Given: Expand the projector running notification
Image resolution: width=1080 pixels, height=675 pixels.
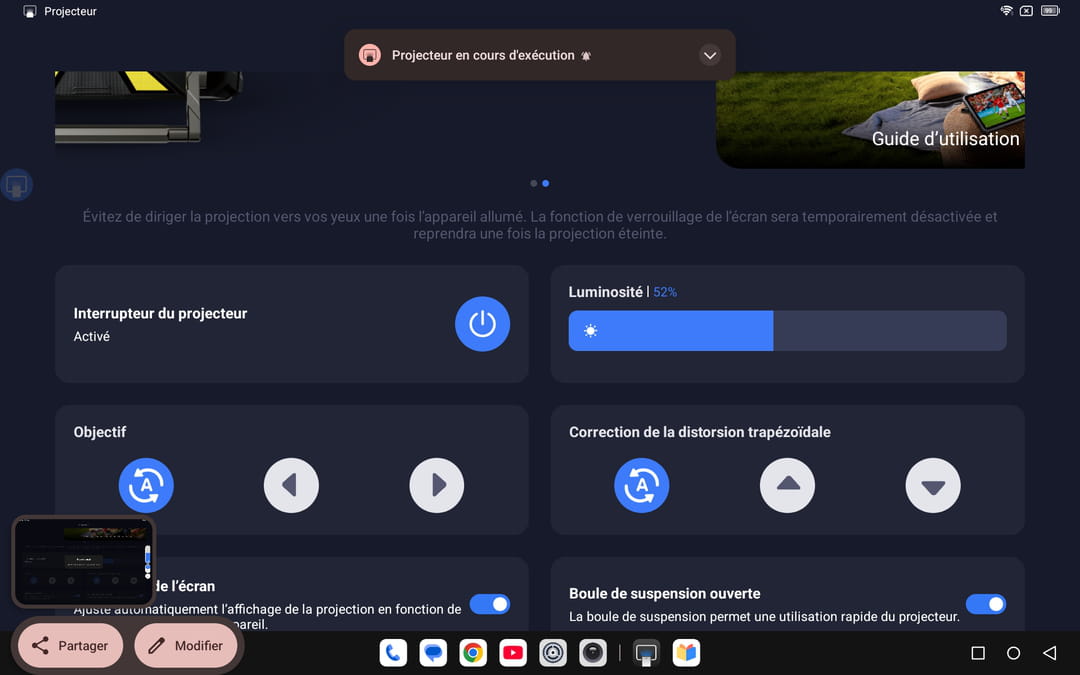Looking at the screenshot, I should (710, 55).
